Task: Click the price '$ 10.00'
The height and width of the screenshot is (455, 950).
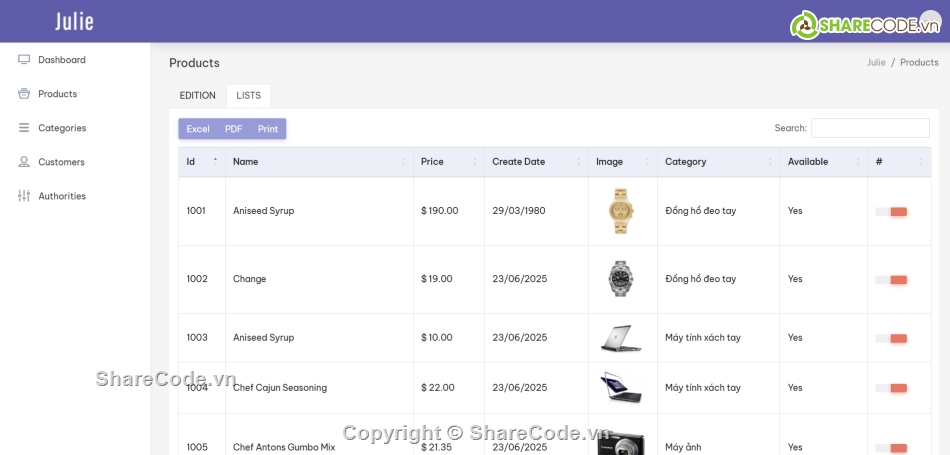Action: coord(437,337)
